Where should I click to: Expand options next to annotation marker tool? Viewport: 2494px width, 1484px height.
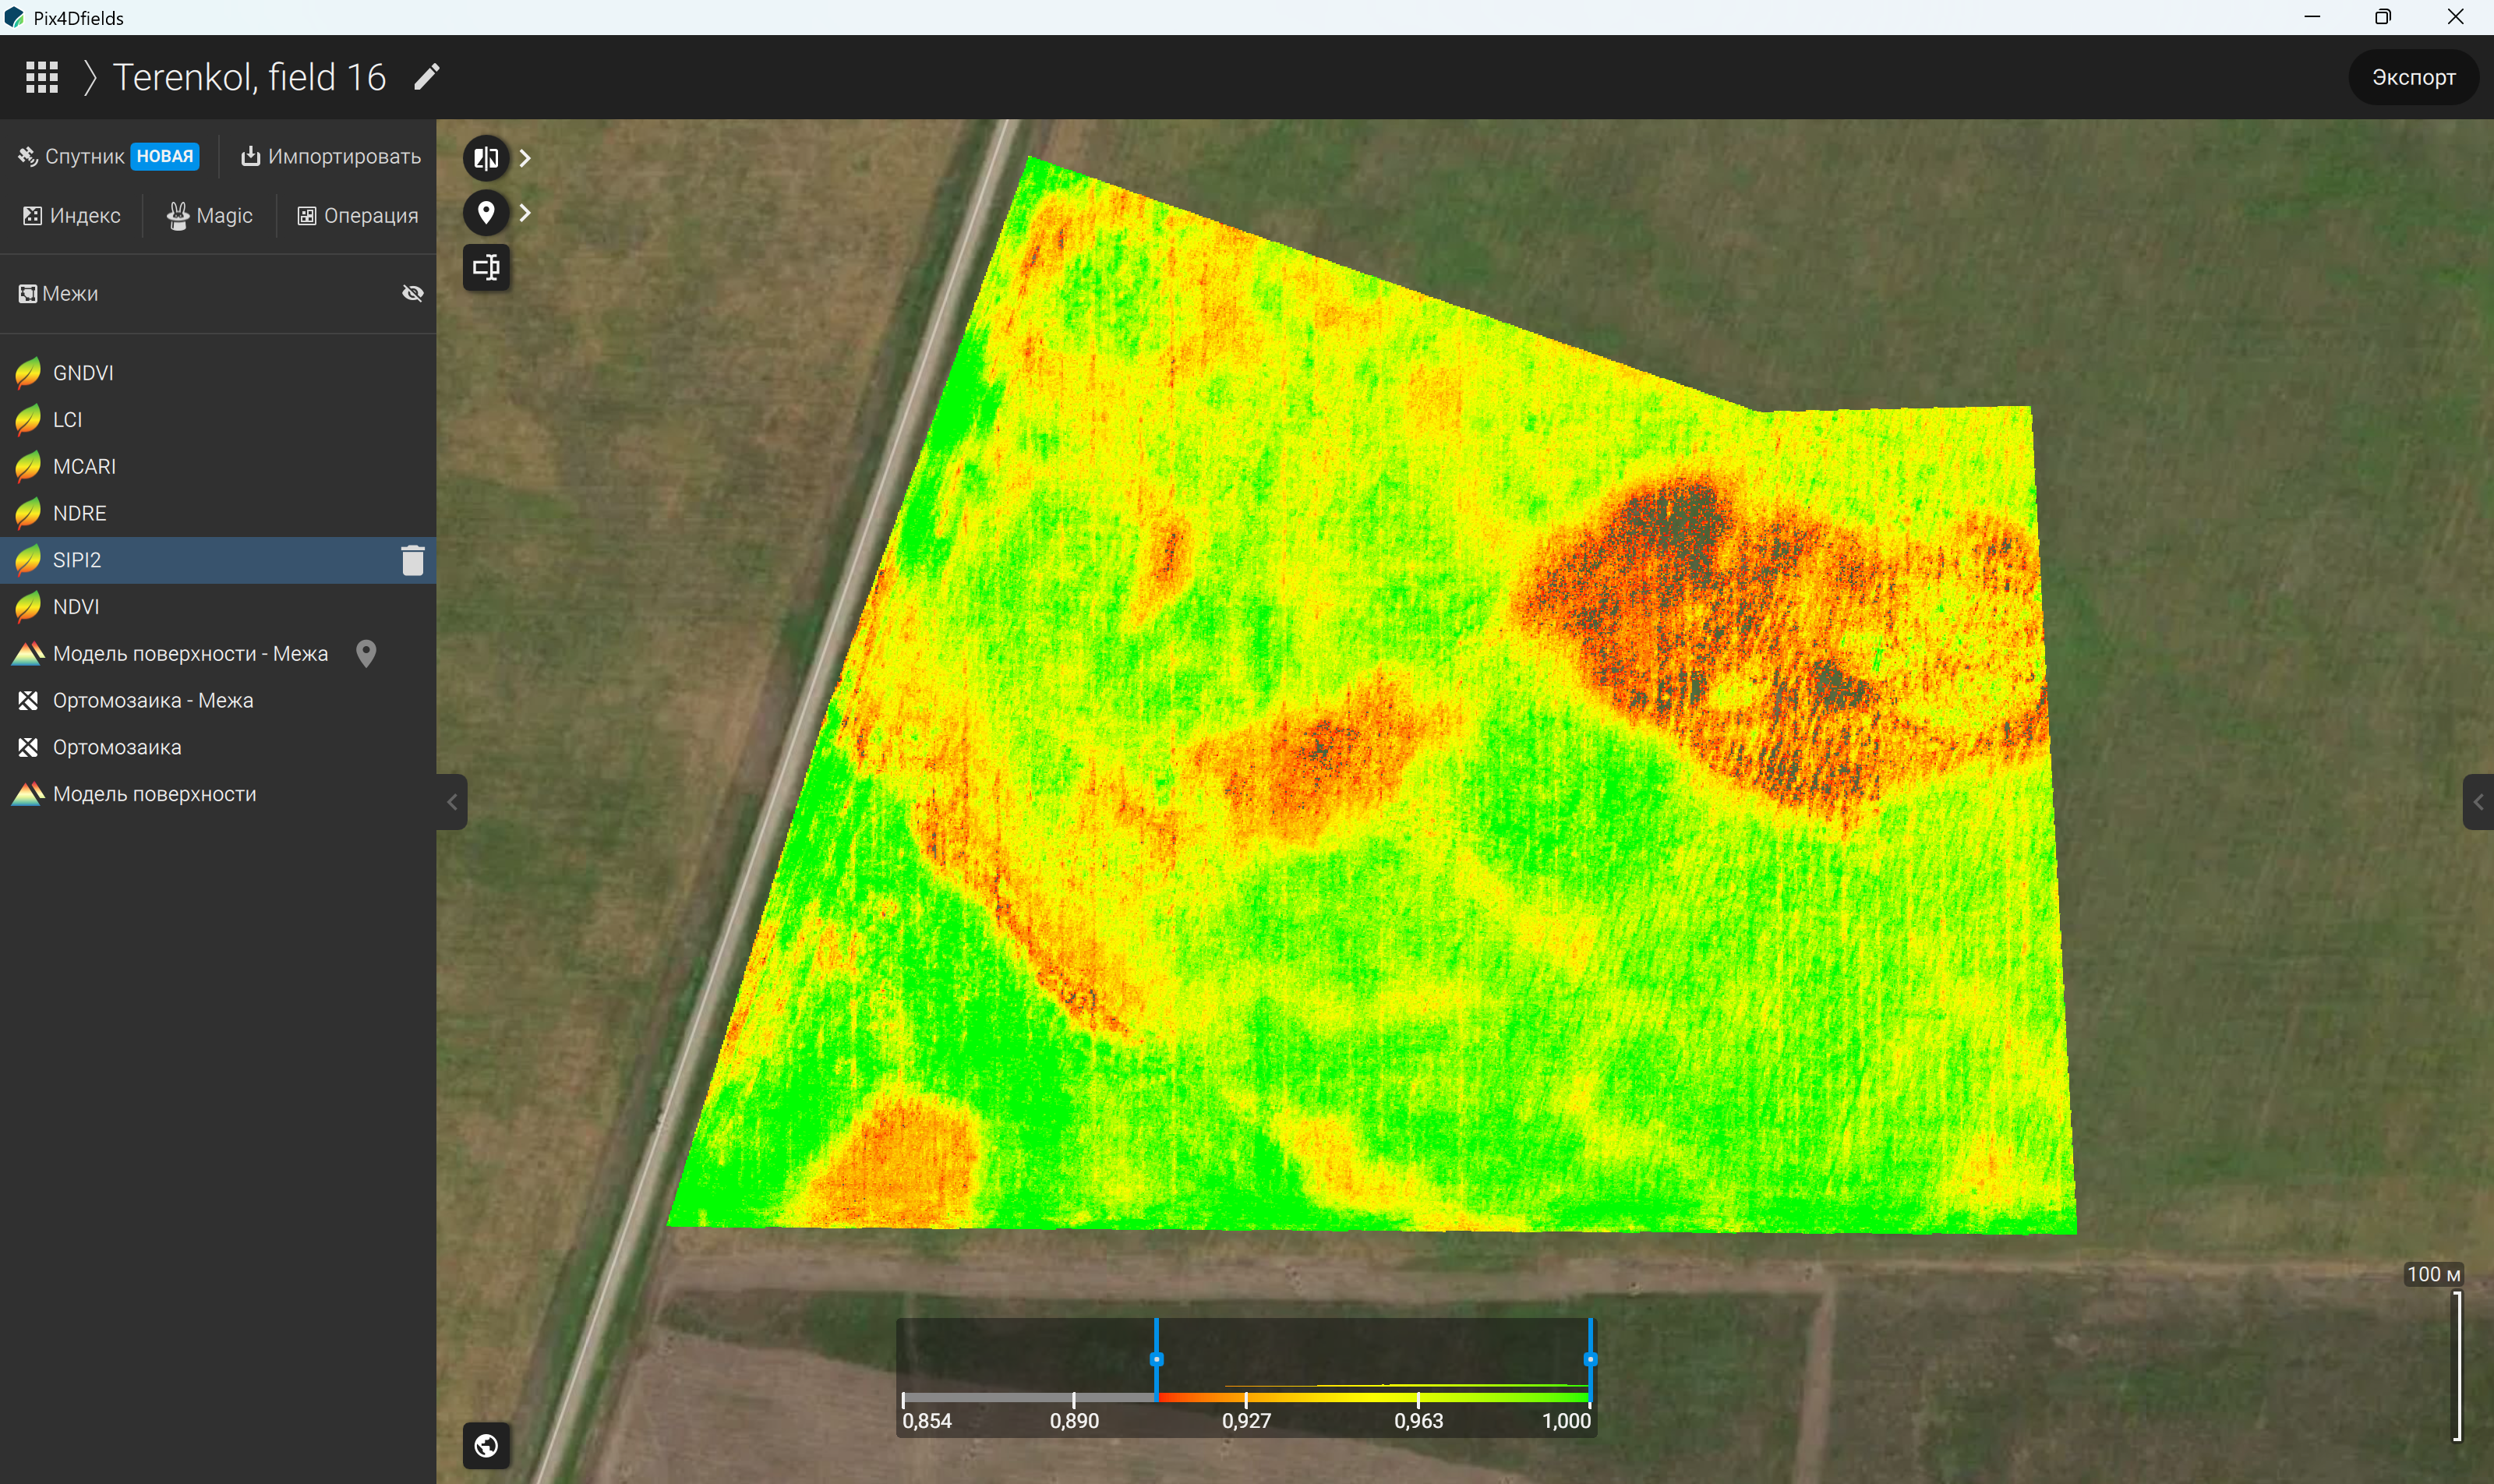click(525, 213)
